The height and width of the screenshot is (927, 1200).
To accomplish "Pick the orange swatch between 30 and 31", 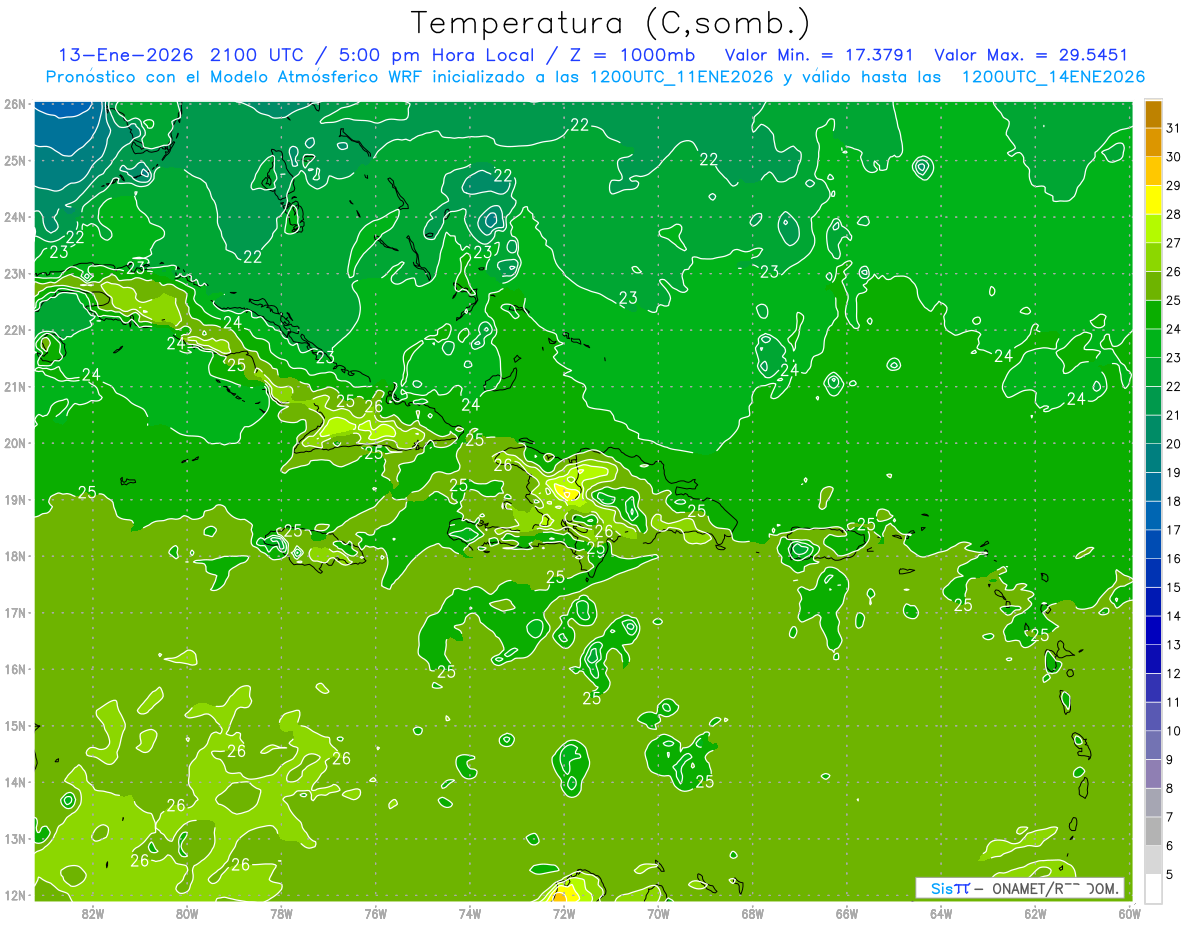I will pyautogui.click(x=1153, y=142).
